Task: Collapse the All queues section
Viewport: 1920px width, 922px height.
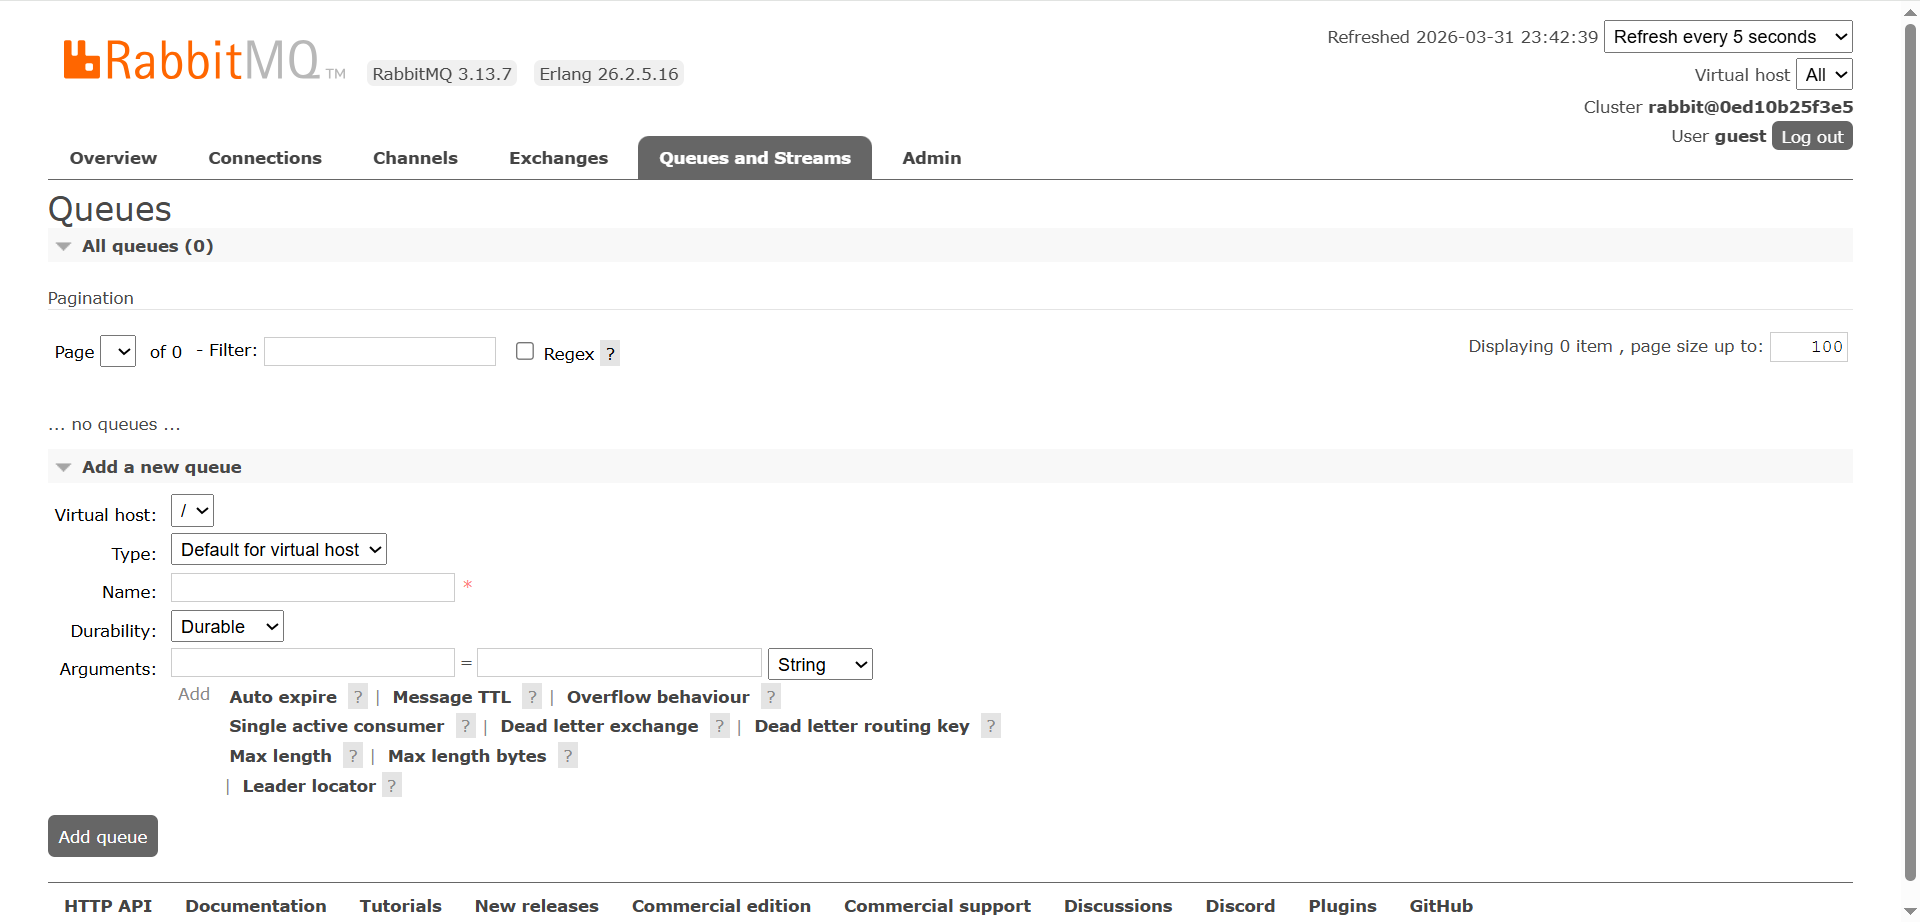Action: pyautogui.click(x=64, y=246)
